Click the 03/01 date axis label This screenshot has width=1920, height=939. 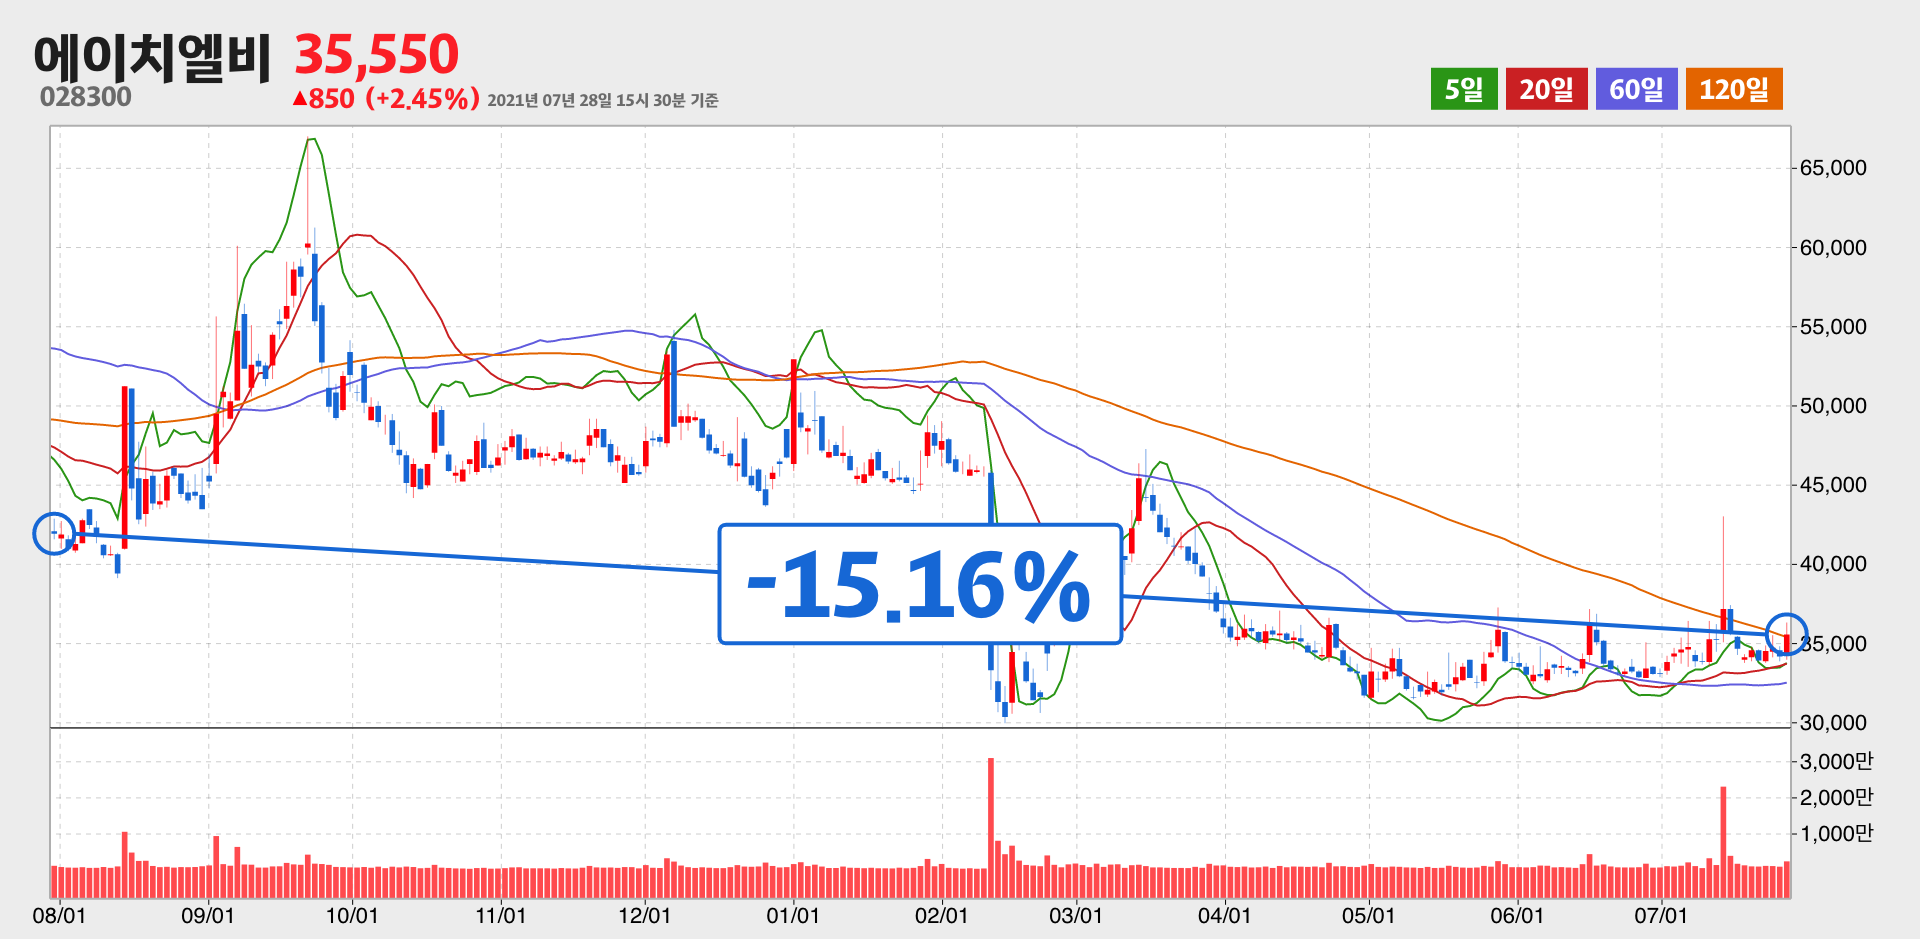(1076, 915)
